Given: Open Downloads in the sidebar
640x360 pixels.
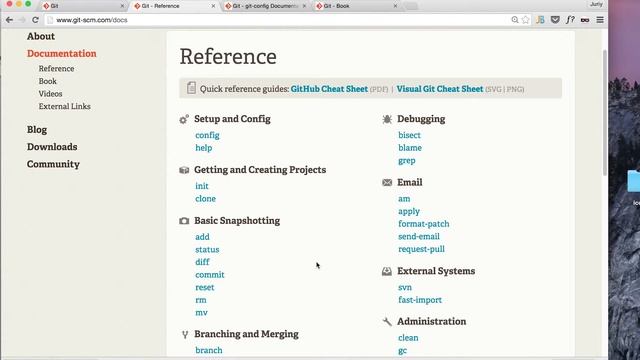Looking at the screenshot, I should point(52,147).
